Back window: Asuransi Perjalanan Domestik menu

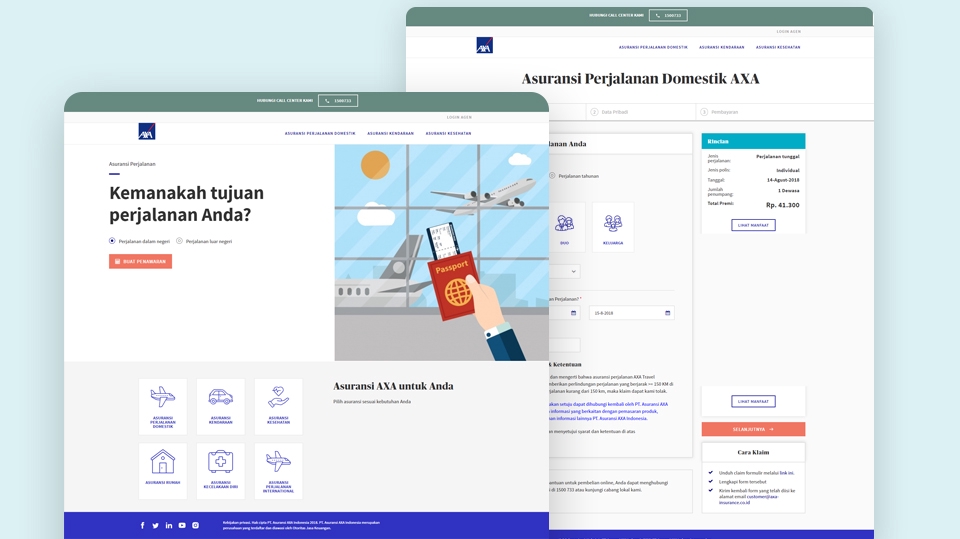click(x=653, y=47)
